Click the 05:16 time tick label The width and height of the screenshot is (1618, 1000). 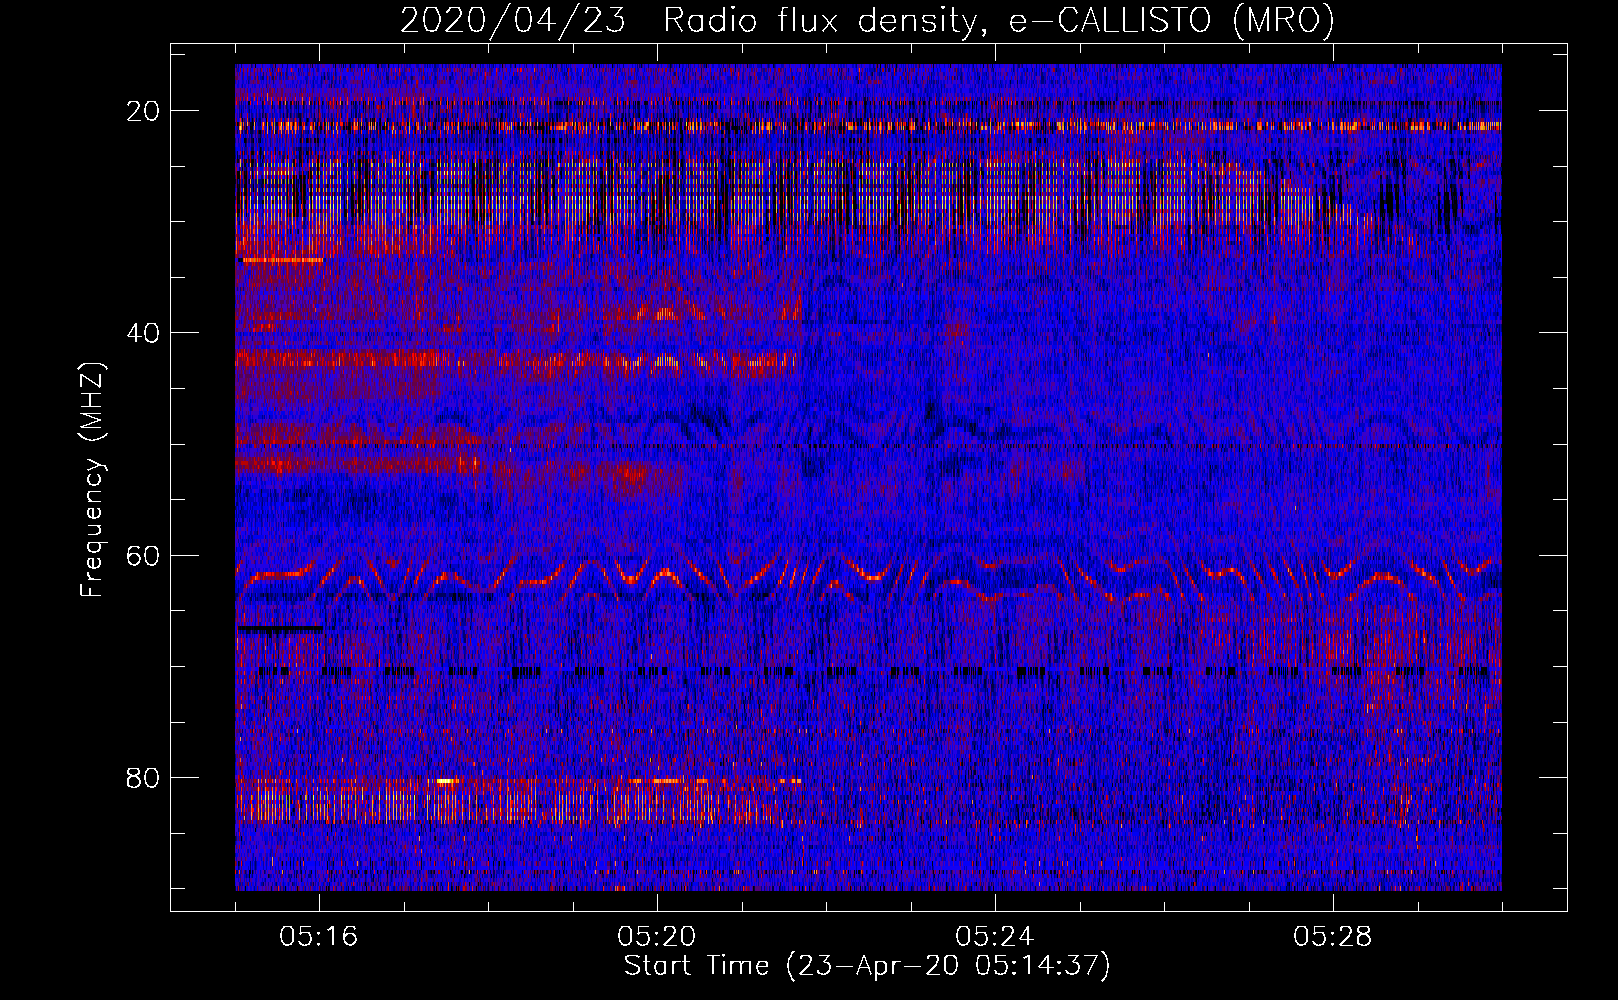point(319,937)
